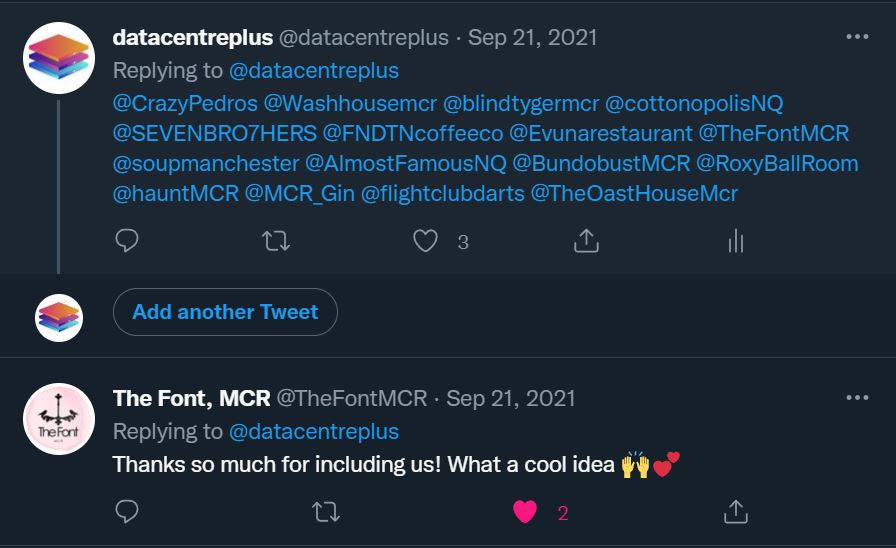
Task: Reply to The Font, MCR tweet
Action: [127, 512]
